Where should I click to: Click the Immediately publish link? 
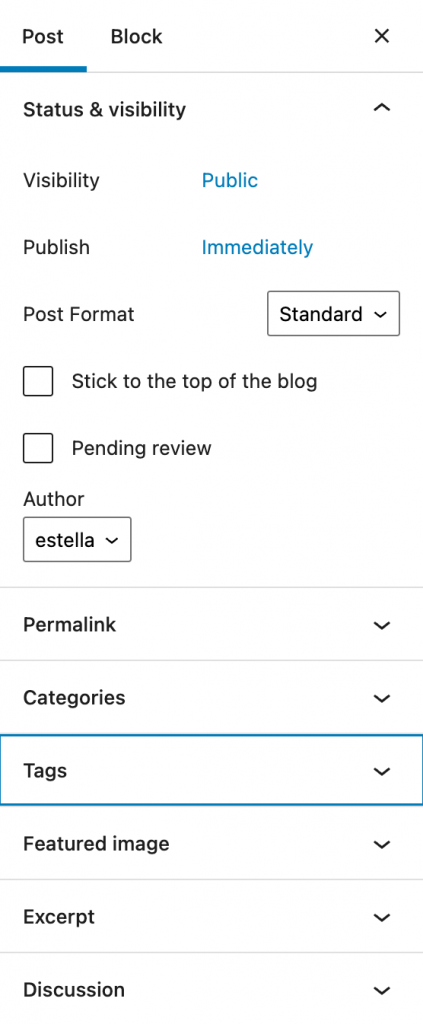257,248
